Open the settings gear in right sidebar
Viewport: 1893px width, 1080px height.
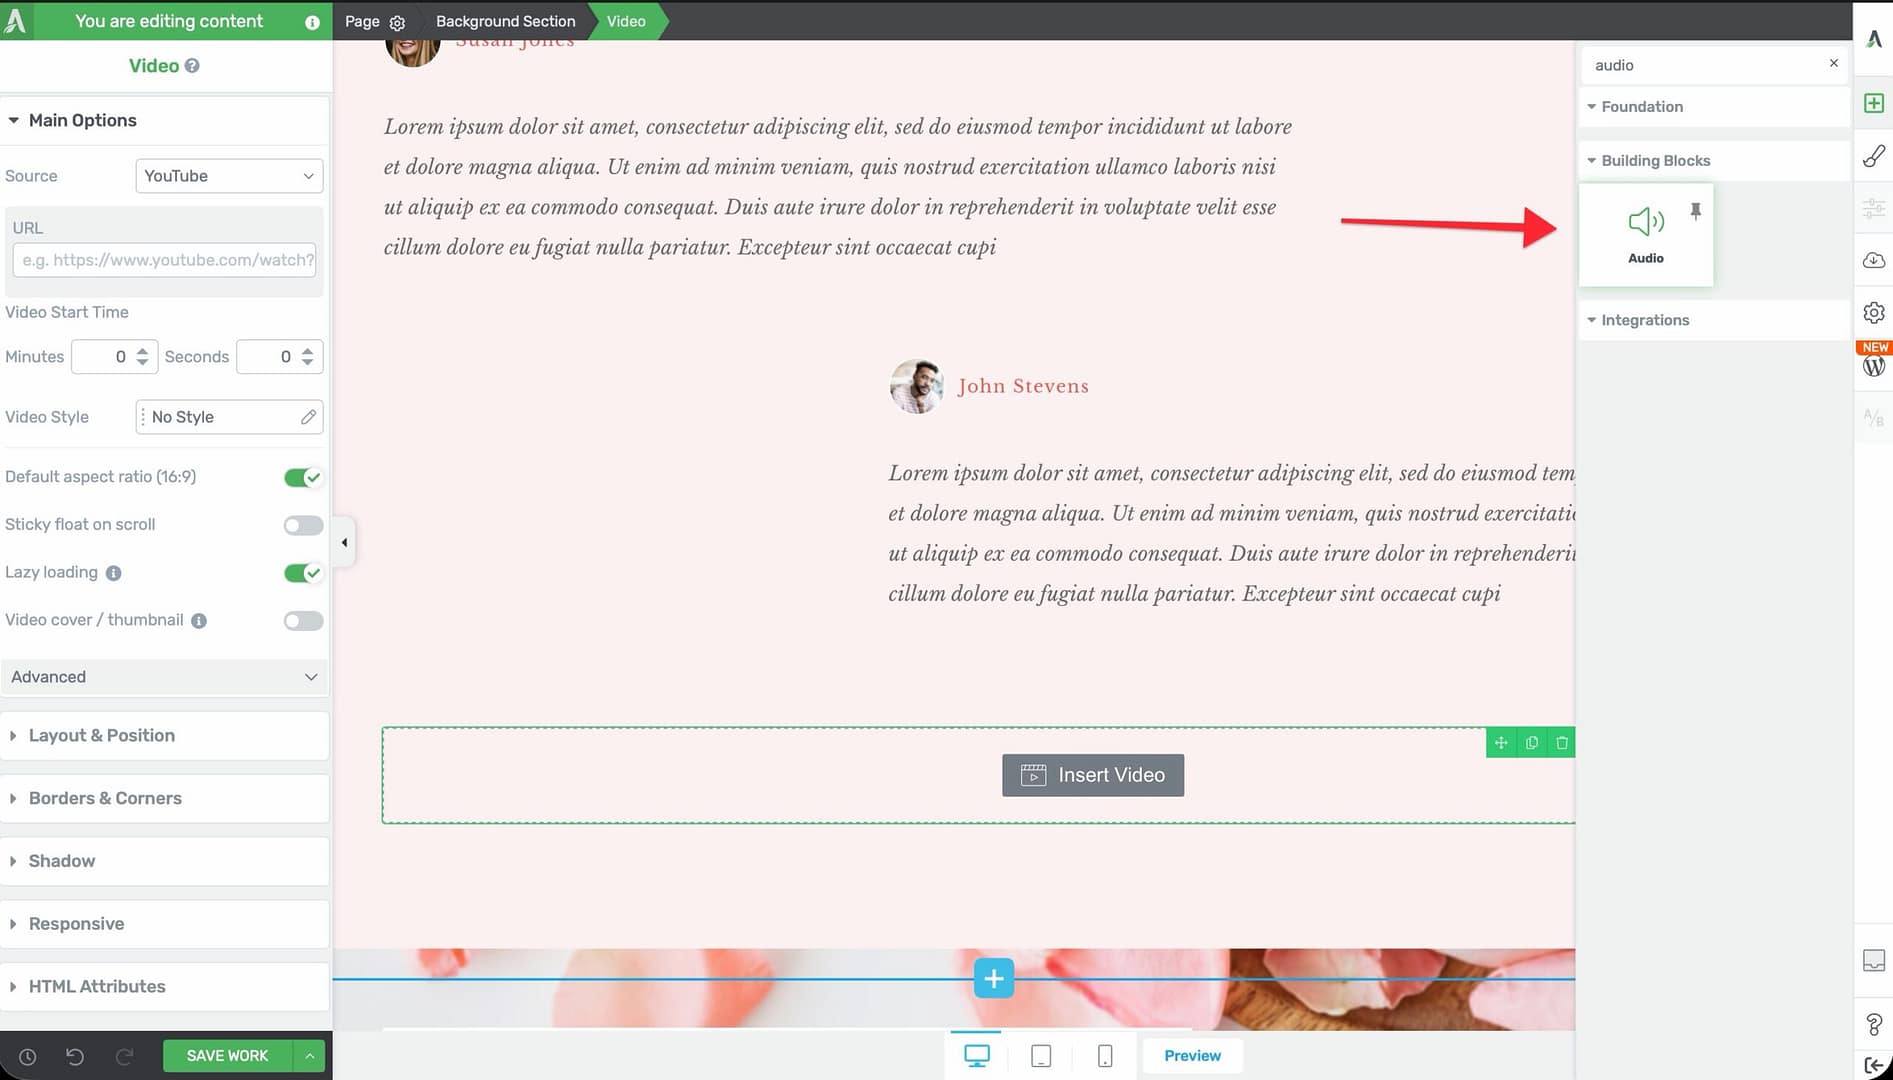pyautogui.click(x=1873, y=313)
